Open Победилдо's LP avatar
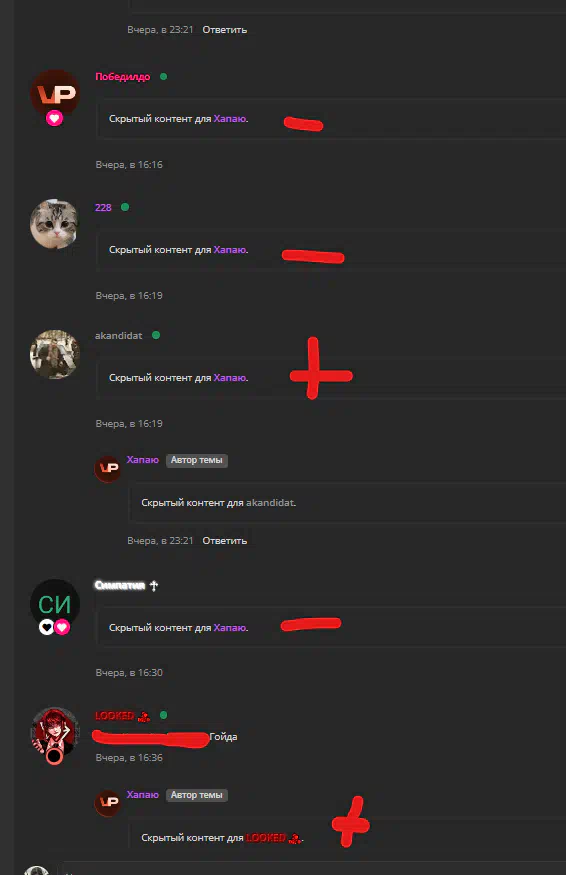This screenshot has height=875, width=566. coord(55,94)
